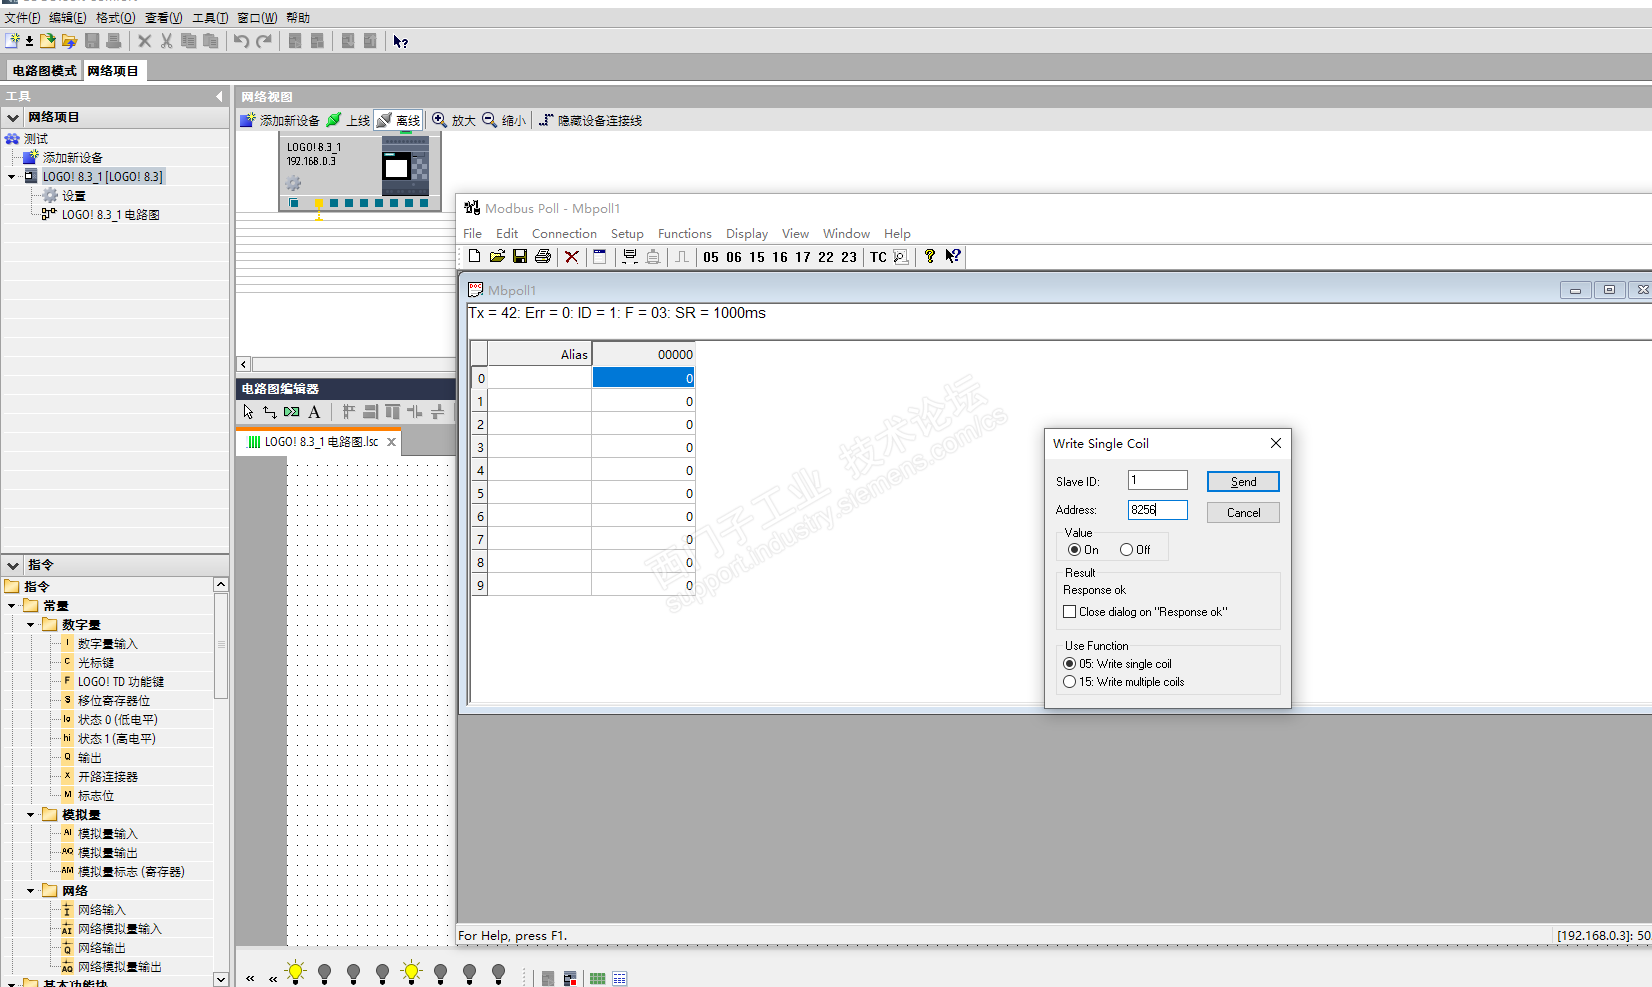This screenshot has width=1652, height=987.
Task: Click the Add new device icon in network view
Action: point(247,120)
